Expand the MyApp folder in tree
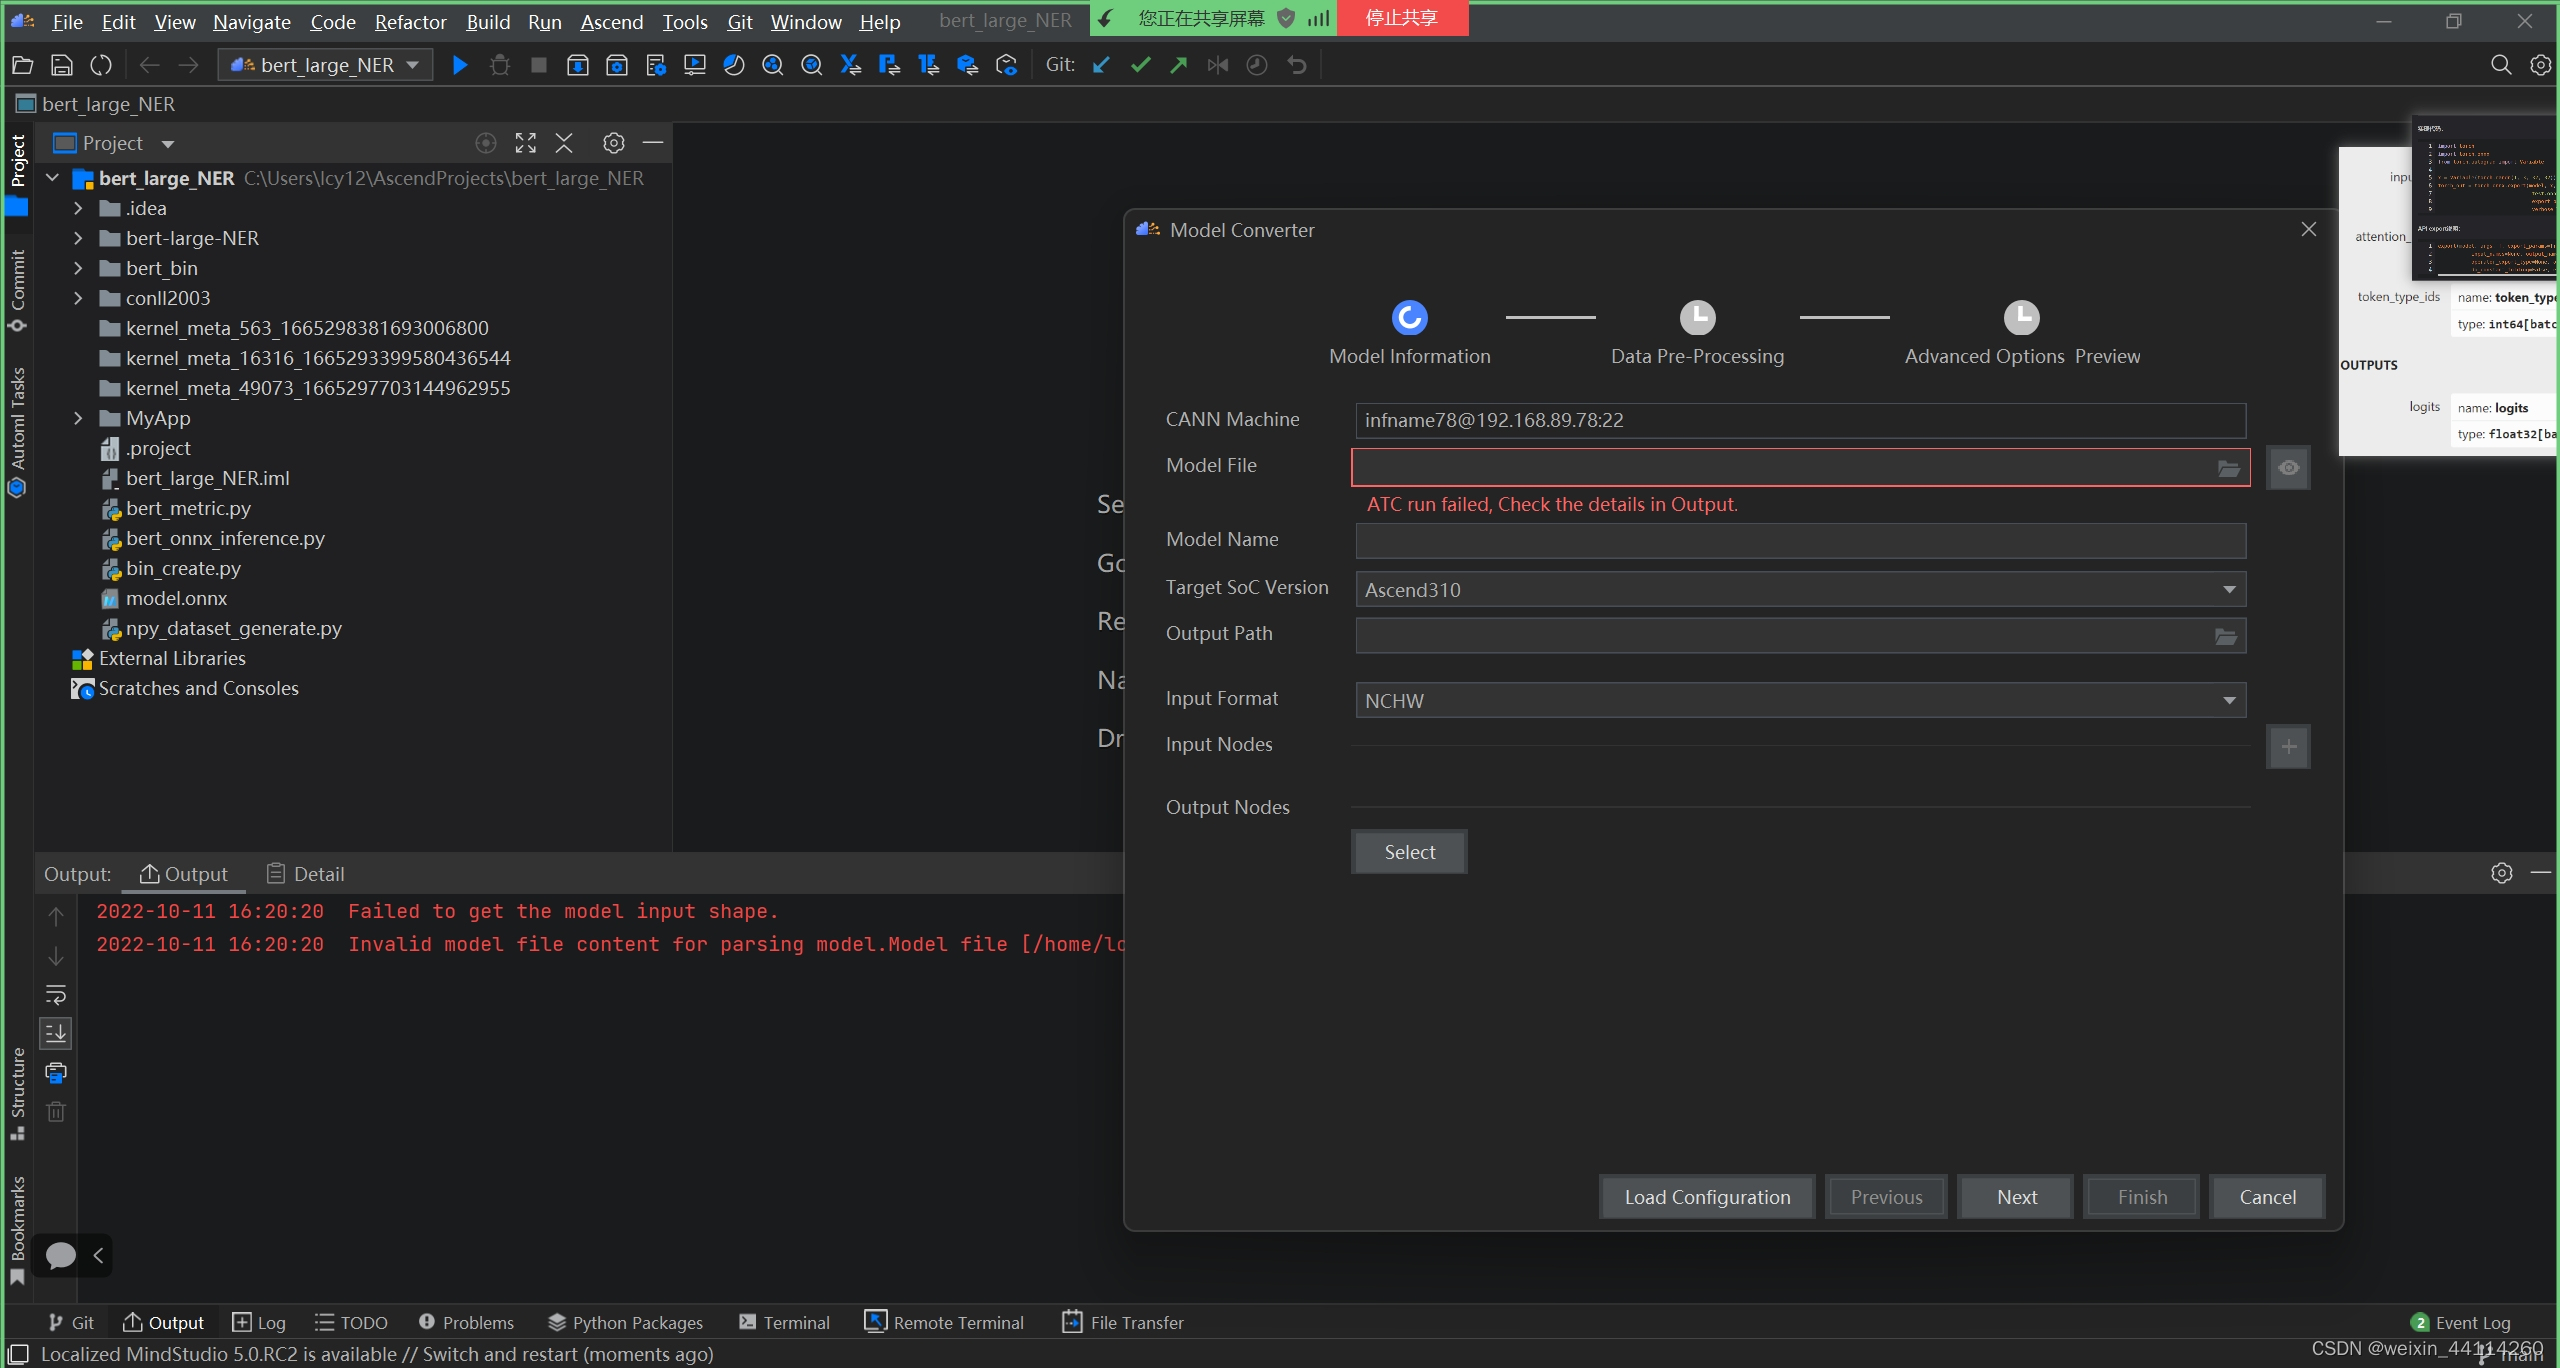The image size is (2560, 1368). [78, 419]
